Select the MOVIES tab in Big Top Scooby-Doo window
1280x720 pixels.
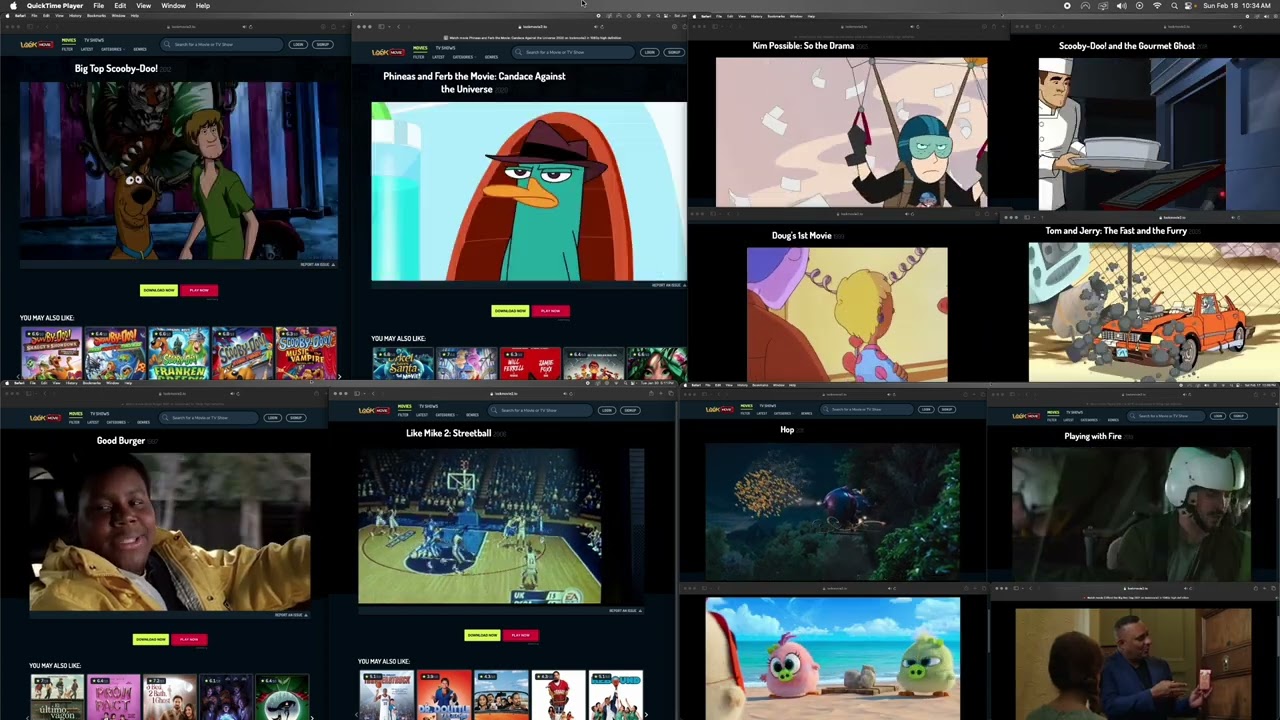[68, 40]
